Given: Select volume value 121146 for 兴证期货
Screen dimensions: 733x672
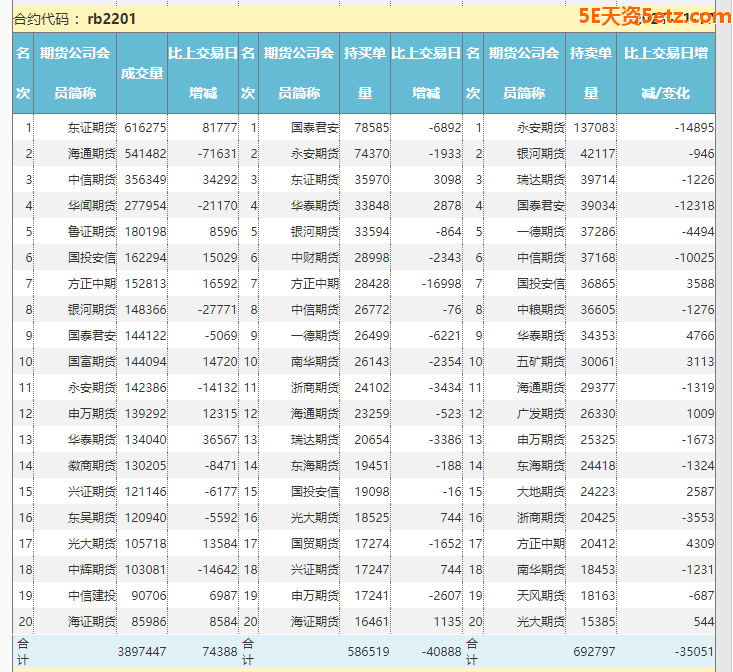Looking at the screenshot, I should [145, 492].
